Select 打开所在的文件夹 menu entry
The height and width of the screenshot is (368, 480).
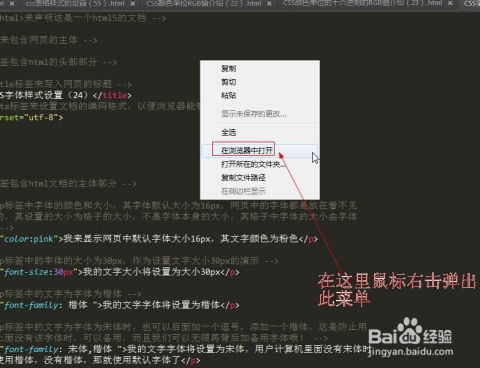[260, 164]
